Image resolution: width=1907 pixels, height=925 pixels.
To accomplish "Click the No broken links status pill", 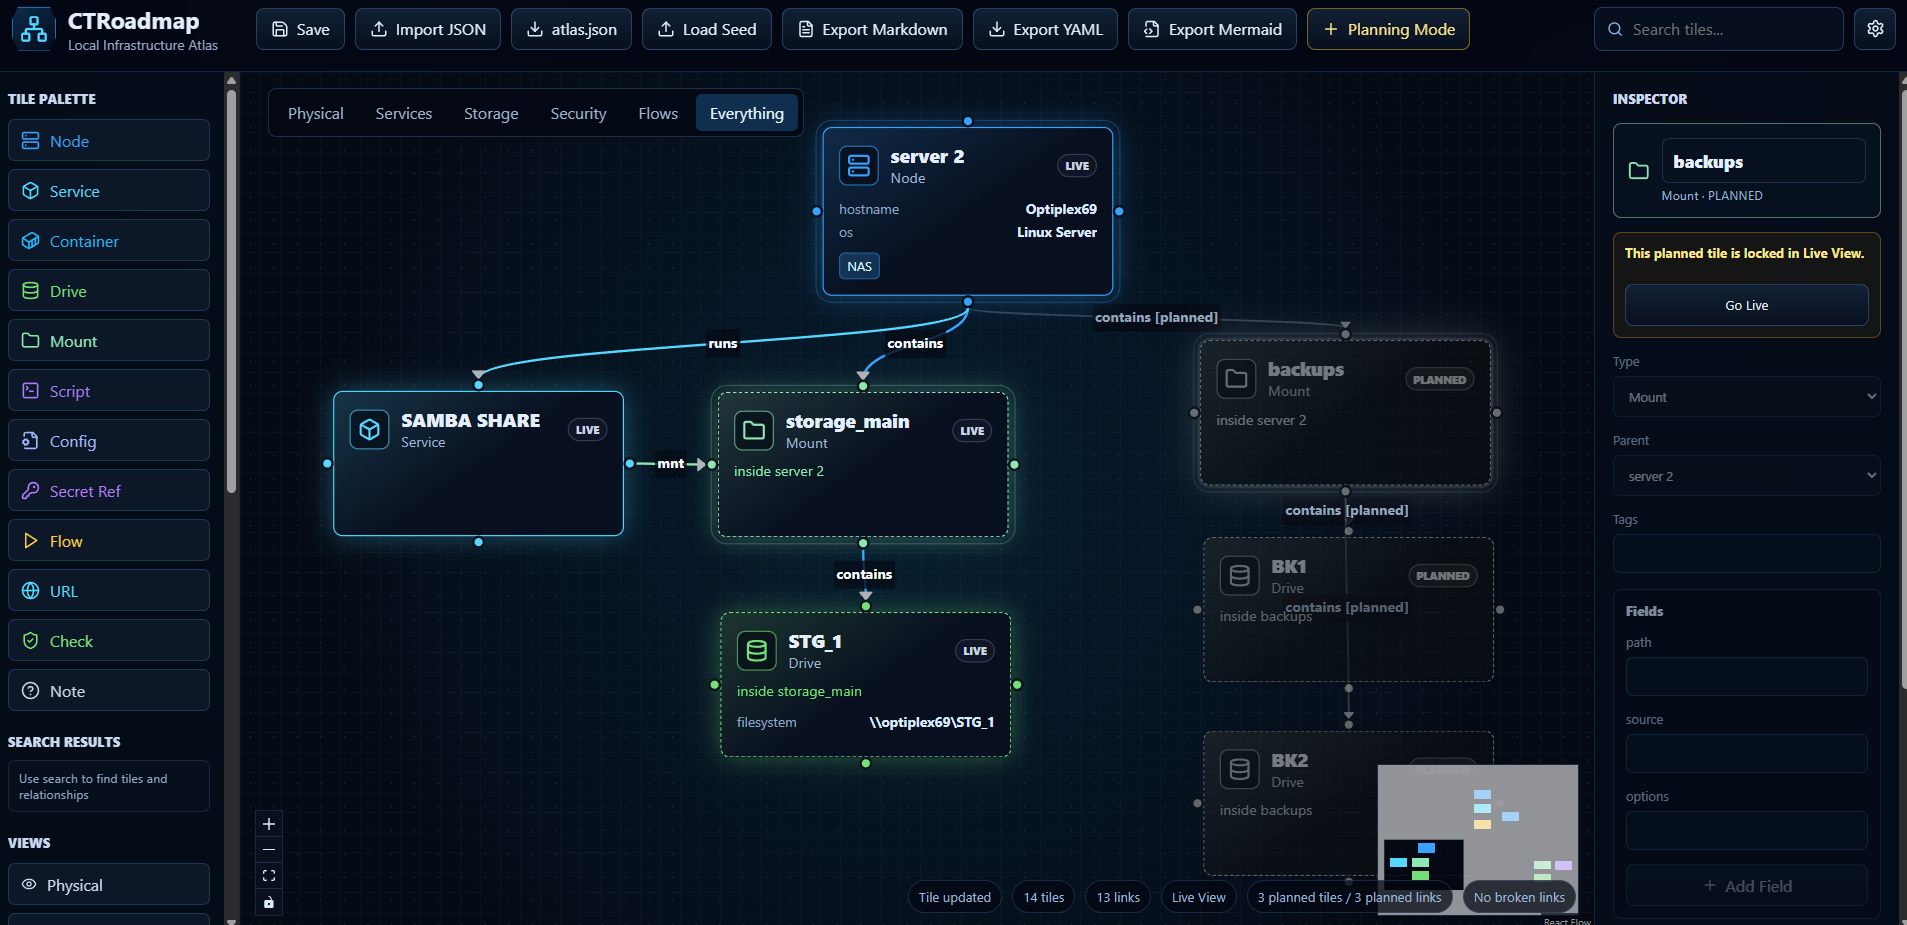I will point(1519,897).
